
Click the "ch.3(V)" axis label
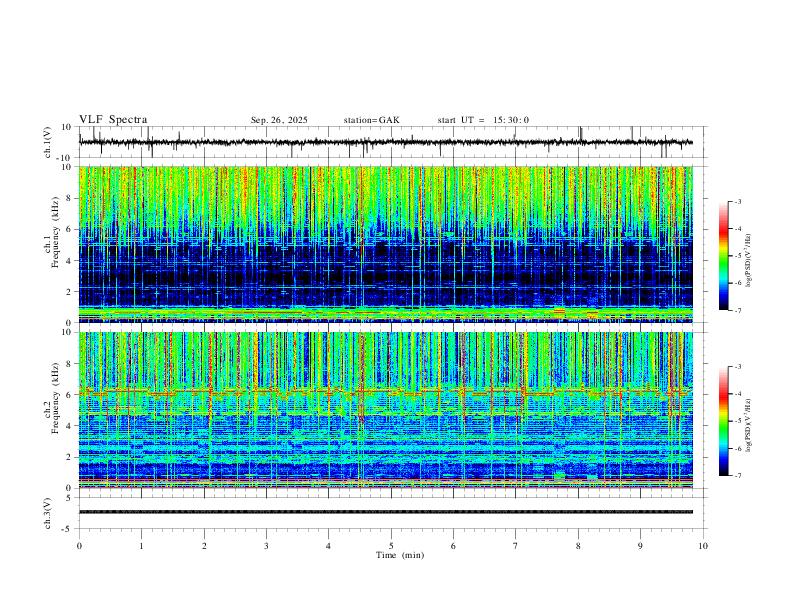pyautogui.click(x=48, y=513)
